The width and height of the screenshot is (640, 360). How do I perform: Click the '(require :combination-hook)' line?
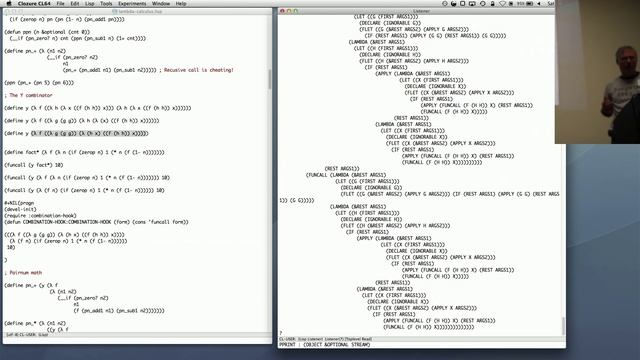pyautogui.click(x=40, y=216)
